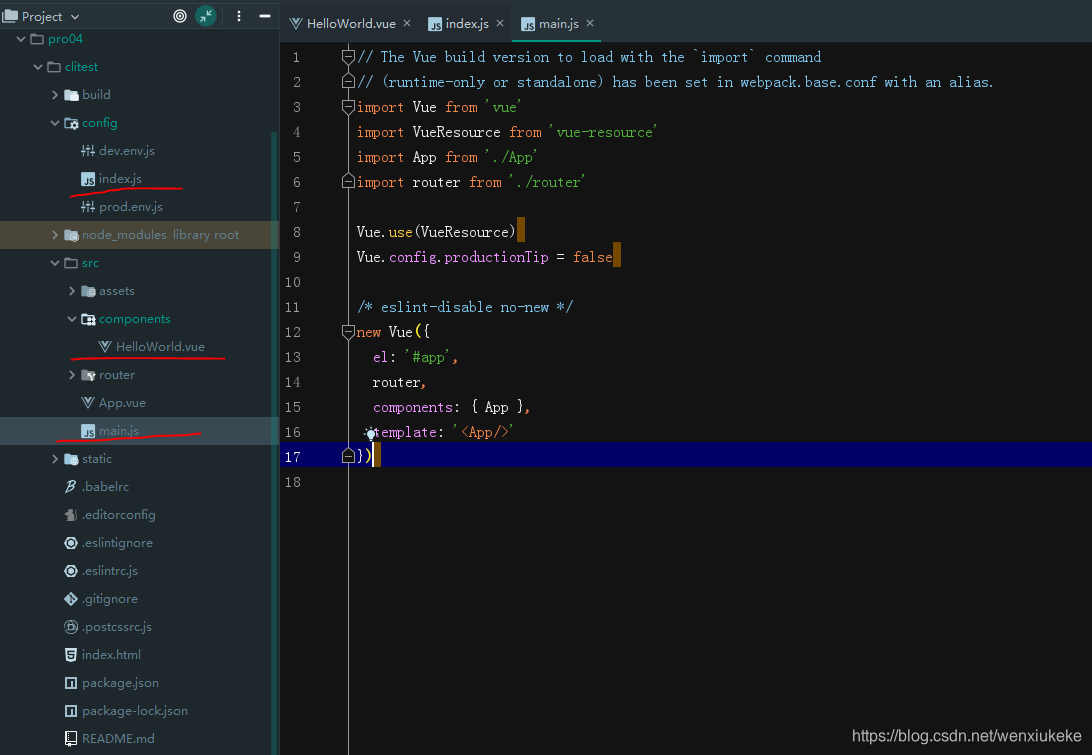Fold the new Vue block at line 12
The image size is (1092, 755).
(x=348, y=332)
